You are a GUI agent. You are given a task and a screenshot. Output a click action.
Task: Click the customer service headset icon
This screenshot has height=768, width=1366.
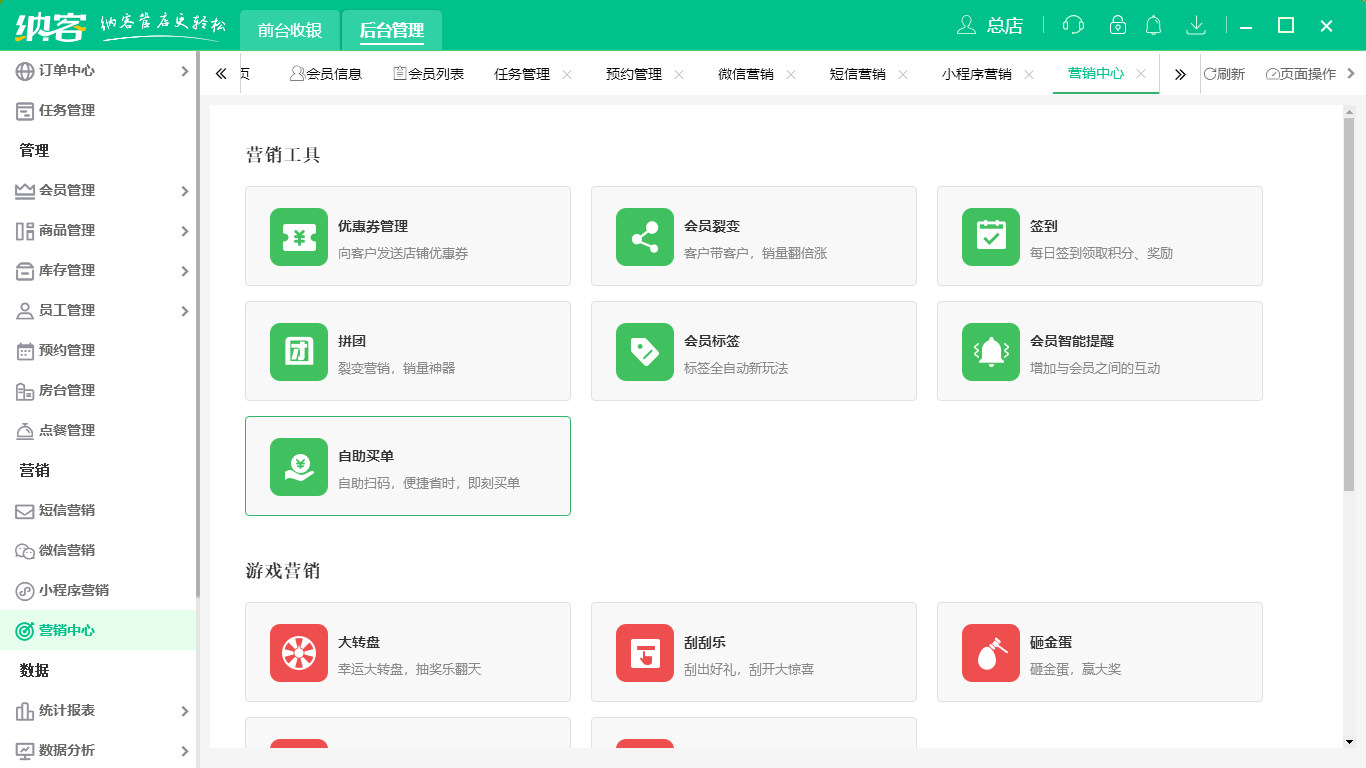[x=1073, y=26]
